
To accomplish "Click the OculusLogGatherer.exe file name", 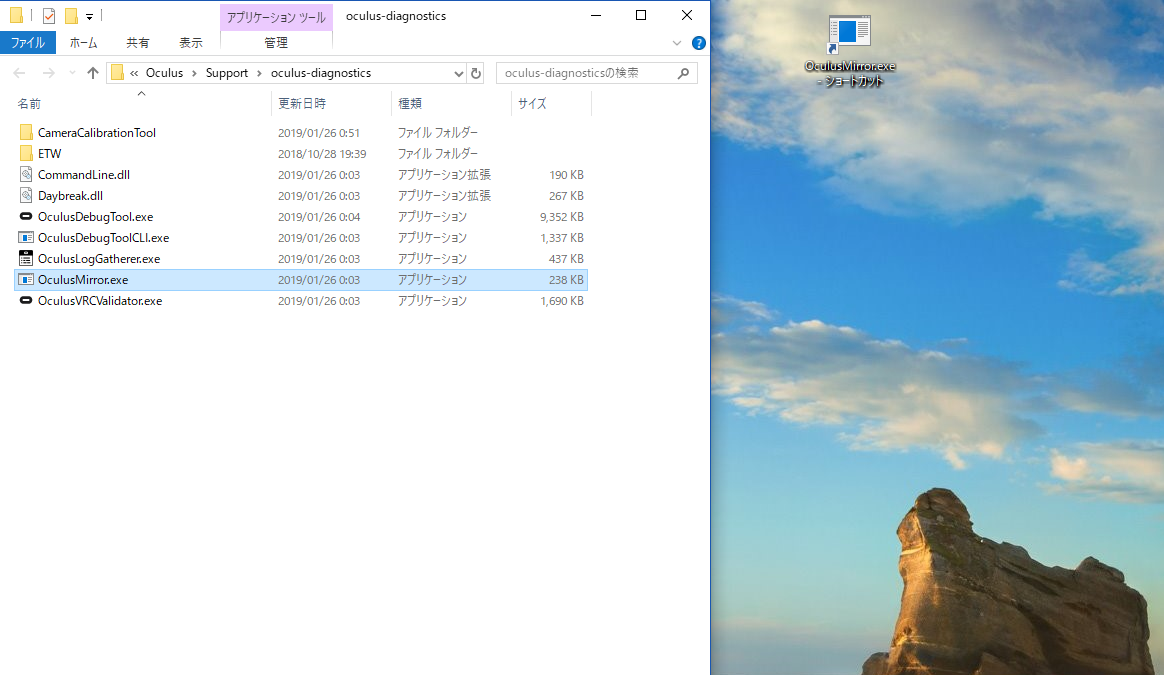I will click(99, 259).
